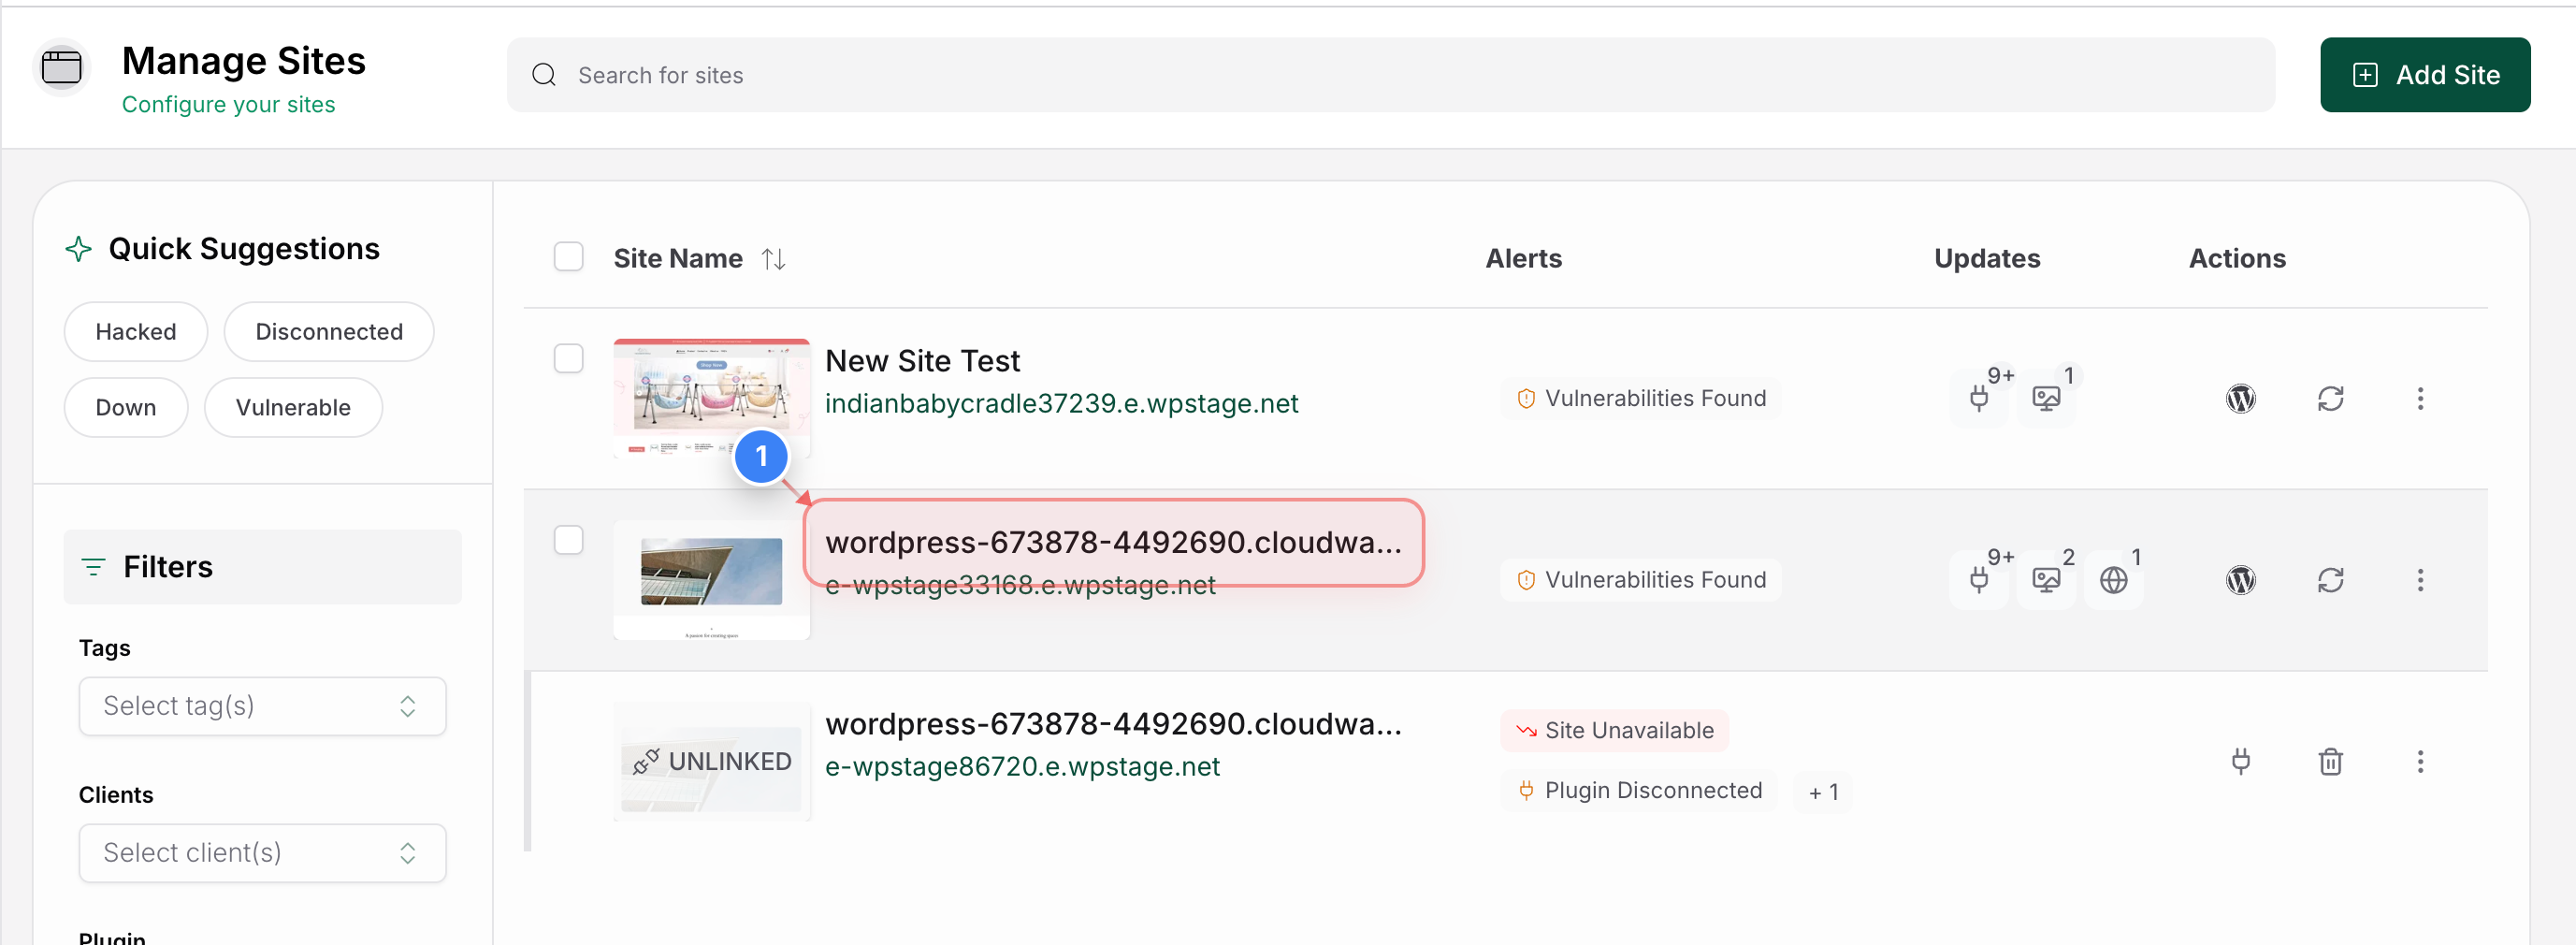
Task: Click the e-wpstage33168 site thumbnail
Action: [711, 580]
